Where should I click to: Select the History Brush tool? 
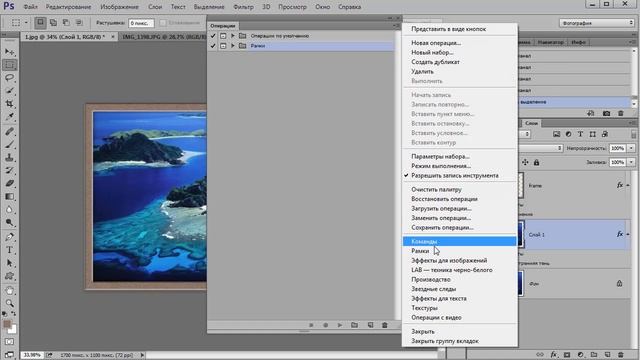coord(9,170)
